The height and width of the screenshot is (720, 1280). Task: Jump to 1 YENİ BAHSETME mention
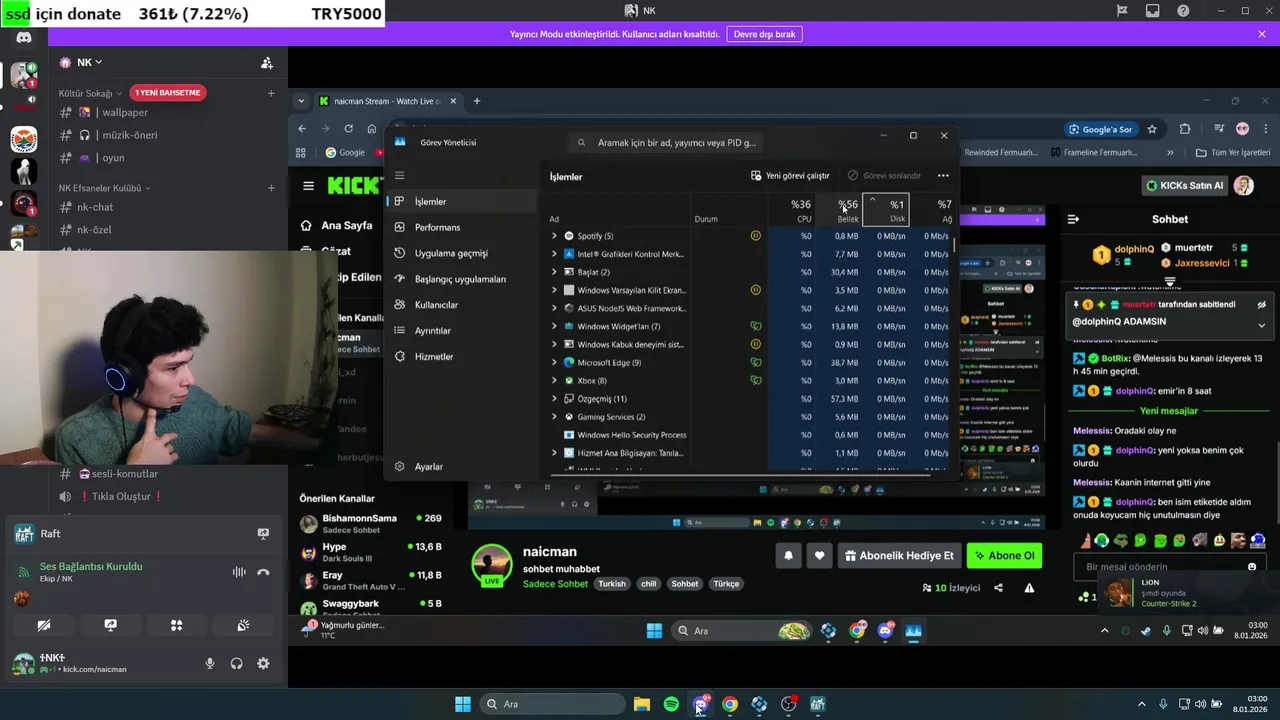[x=168, y=93]
